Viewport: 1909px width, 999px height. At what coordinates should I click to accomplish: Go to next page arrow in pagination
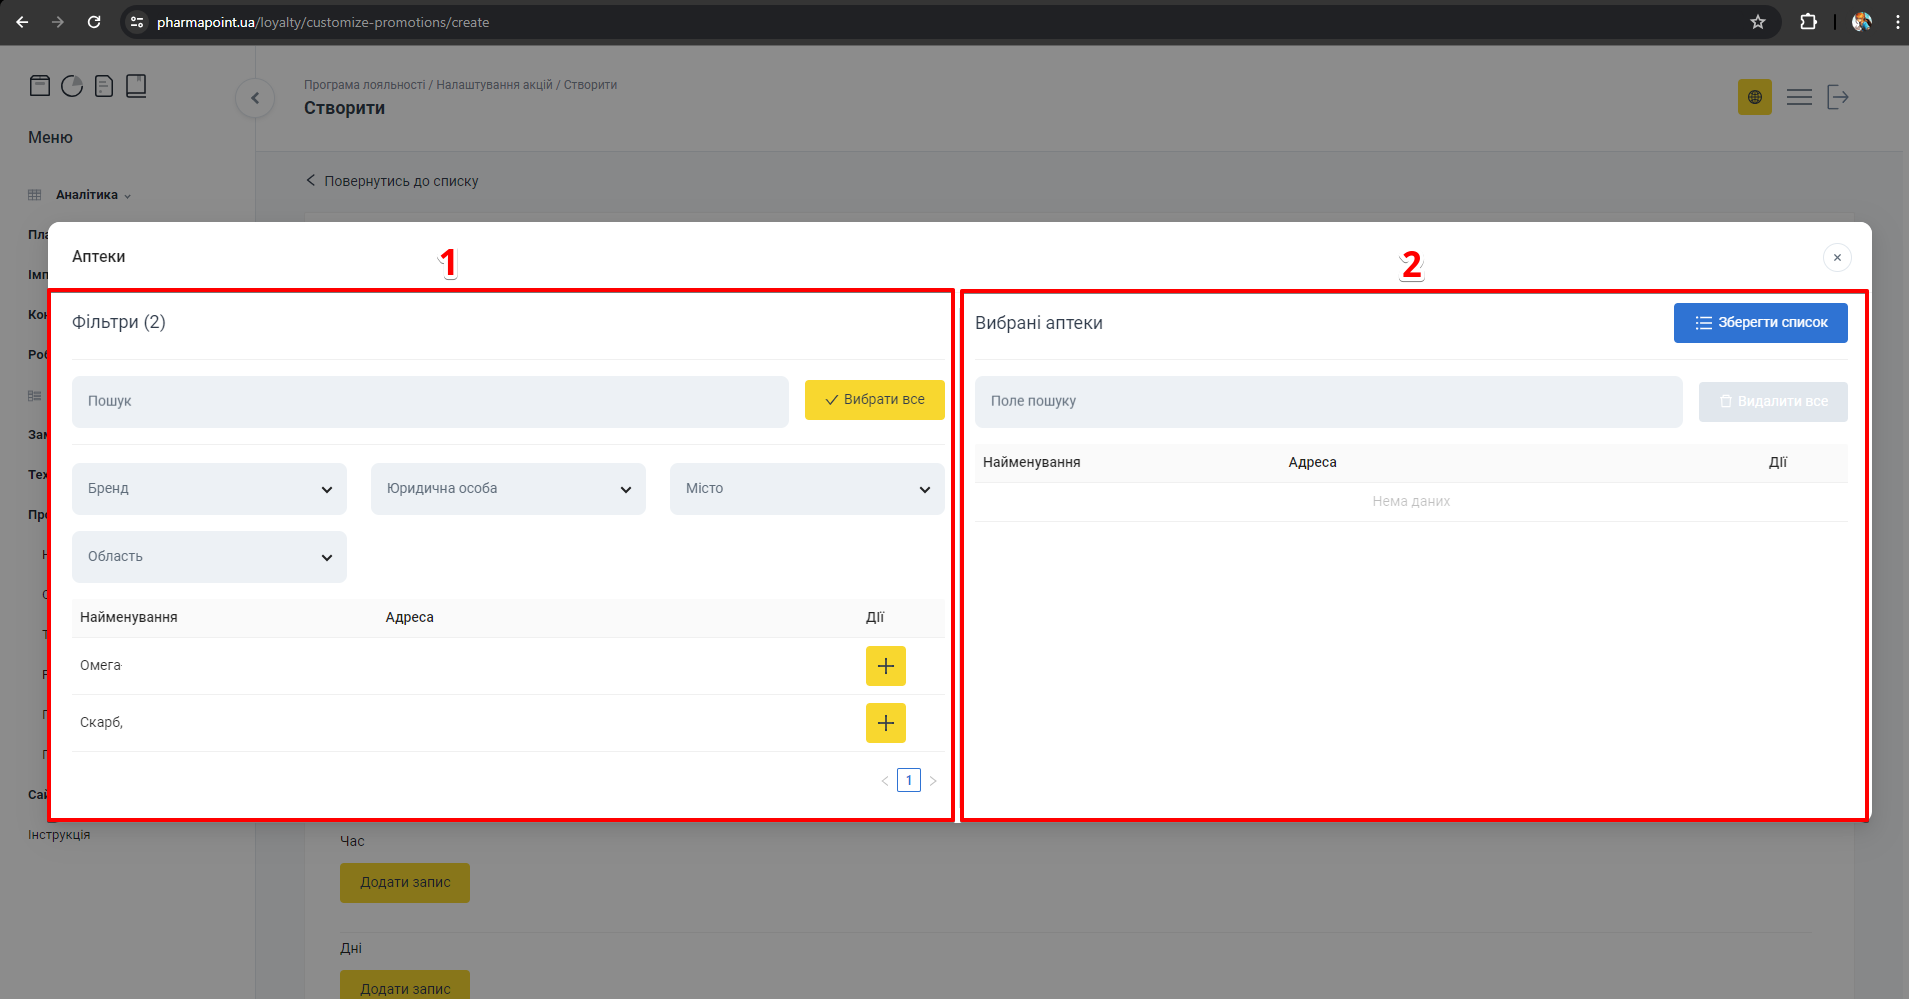933,781
